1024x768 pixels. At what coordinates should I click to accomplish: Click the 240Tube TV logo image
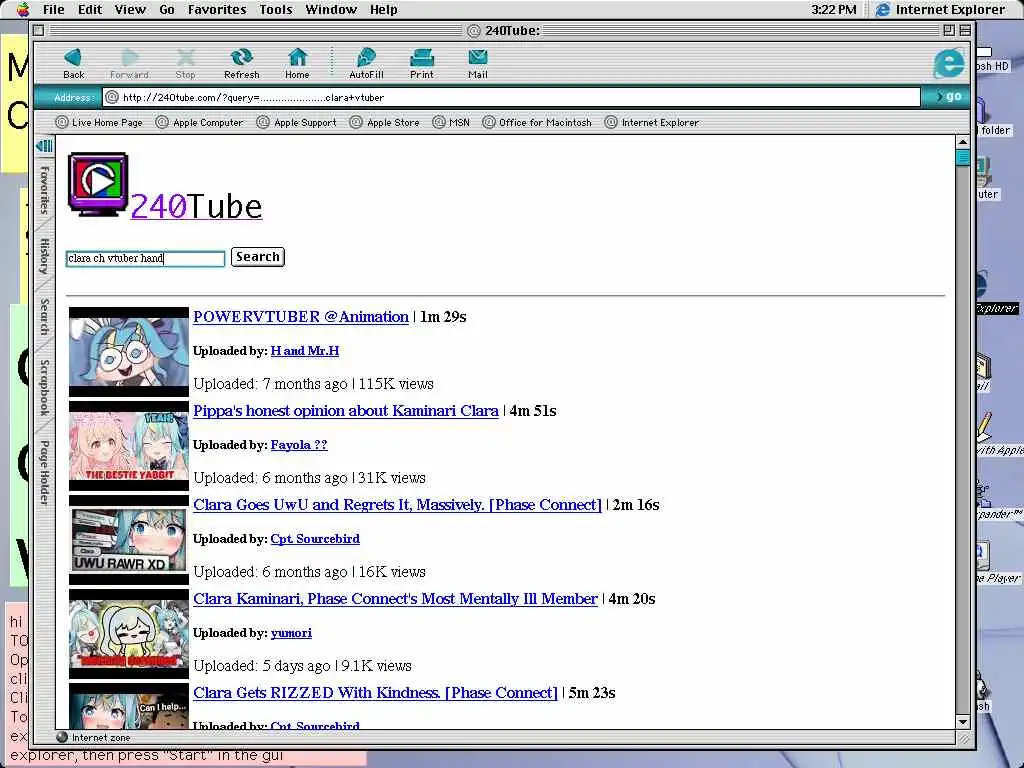pos(98,184)
